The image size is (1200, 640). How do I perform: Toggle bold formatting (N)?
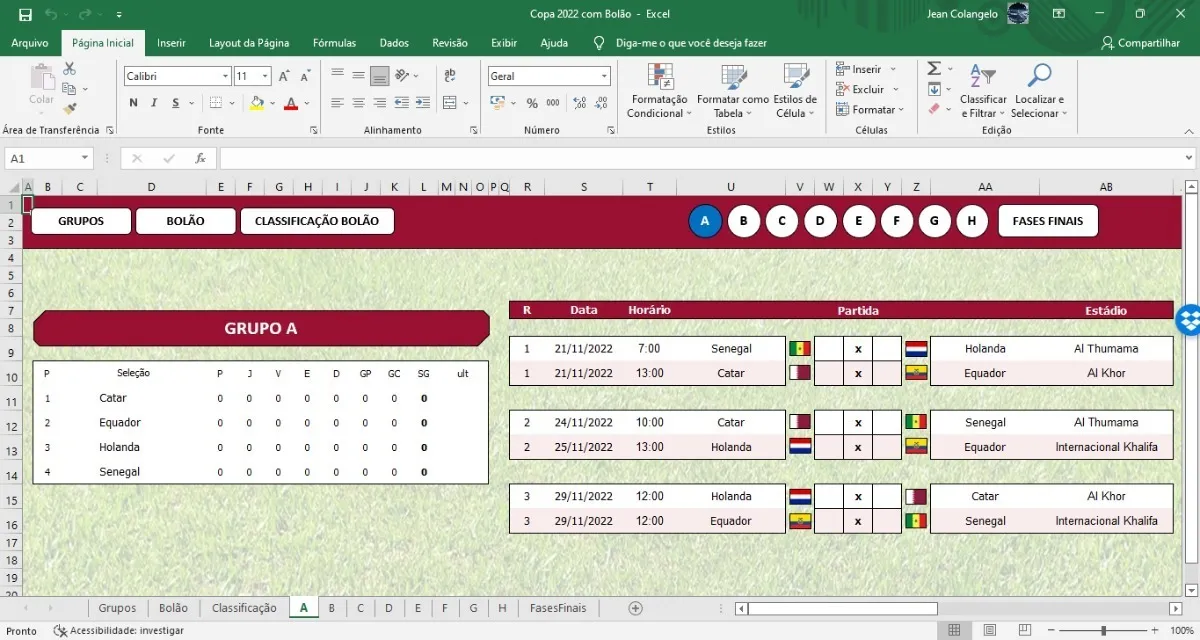[x=132, y=102]
